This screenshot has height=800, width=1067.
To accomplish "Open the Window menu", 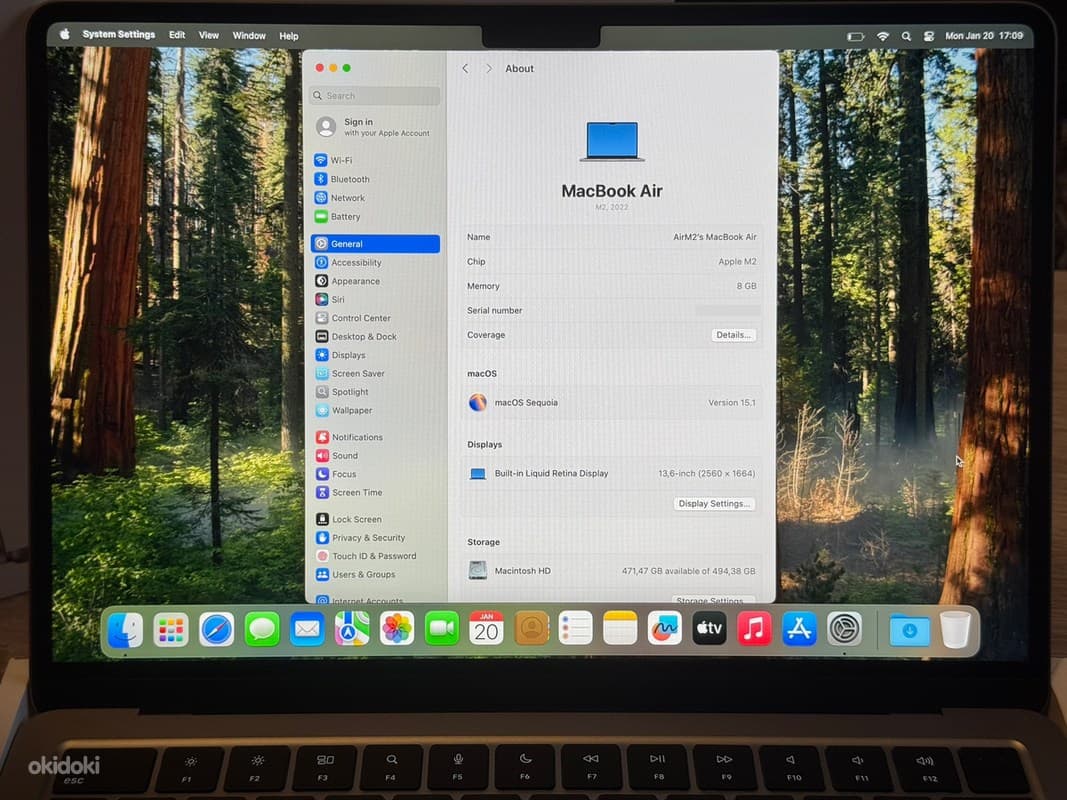I will [x=249, y=35].
